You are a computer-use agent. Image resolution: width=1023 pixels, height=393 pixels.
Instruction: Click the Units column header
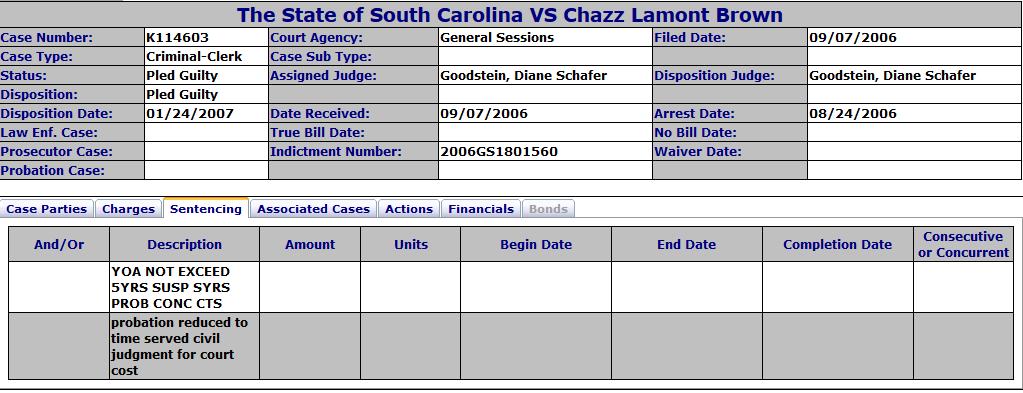click(410, 244)
